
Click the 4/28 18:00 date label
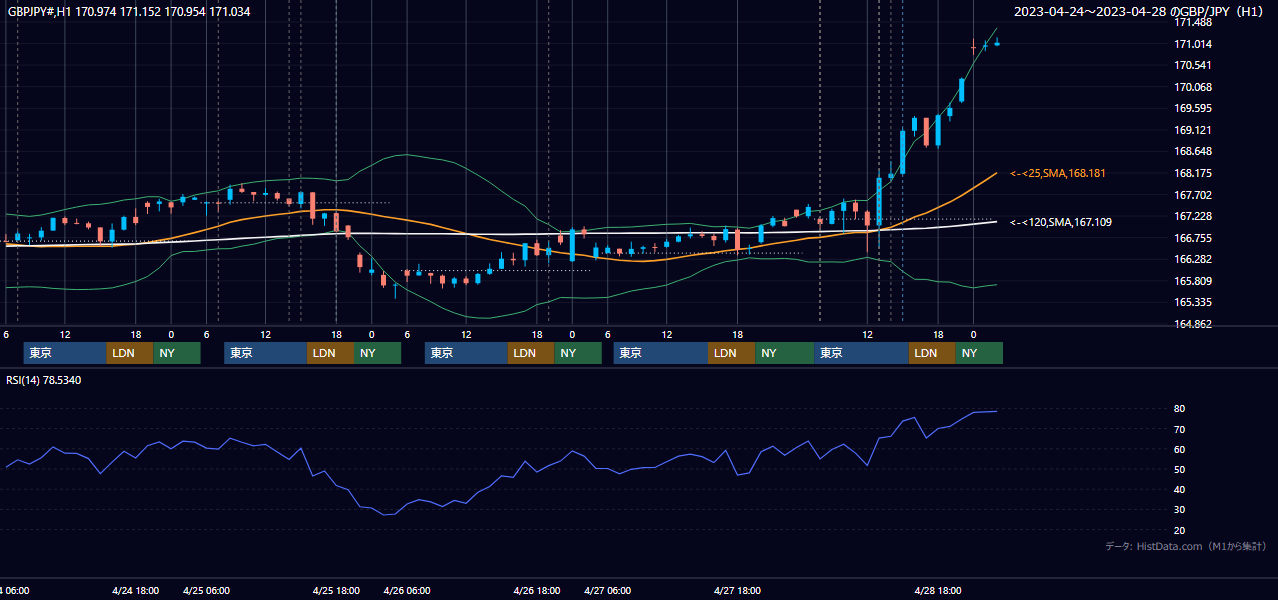[939, 591]
